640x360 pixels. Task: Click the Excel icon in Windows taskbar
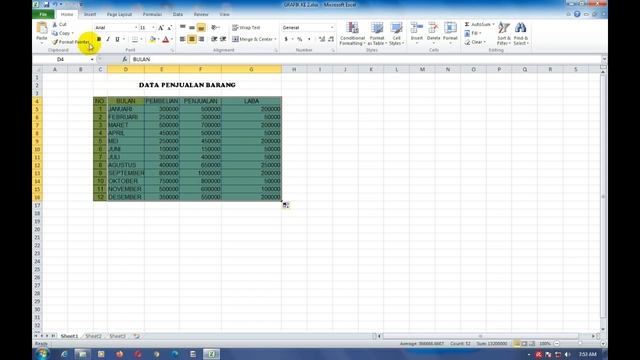pyautogui.click(x=211, y=354)
